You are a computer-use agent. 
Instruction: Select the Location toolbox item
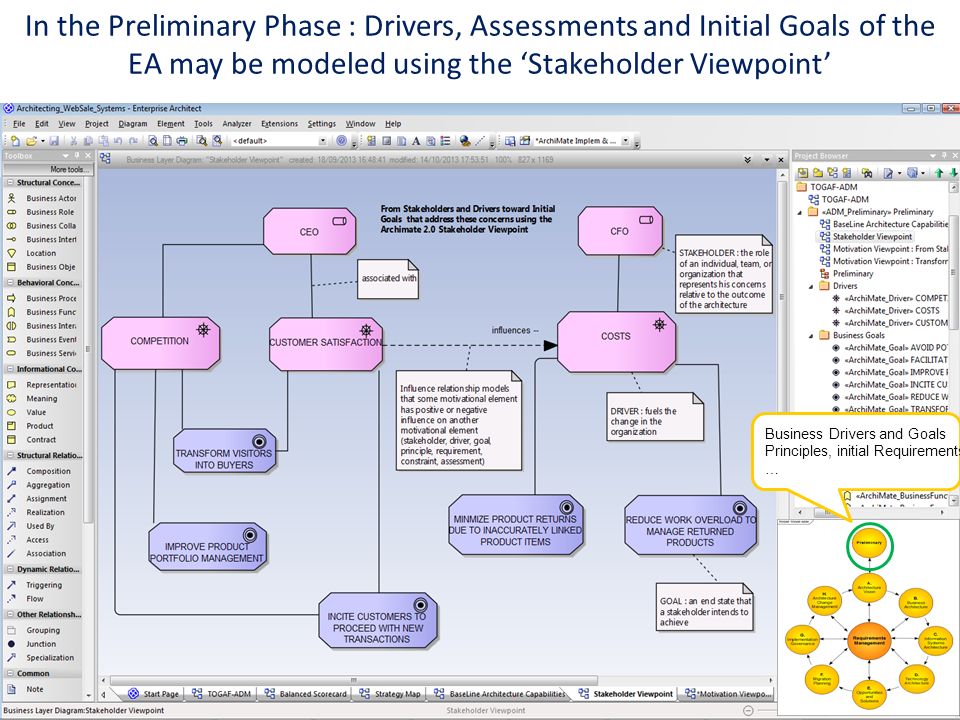pos(42,253)
